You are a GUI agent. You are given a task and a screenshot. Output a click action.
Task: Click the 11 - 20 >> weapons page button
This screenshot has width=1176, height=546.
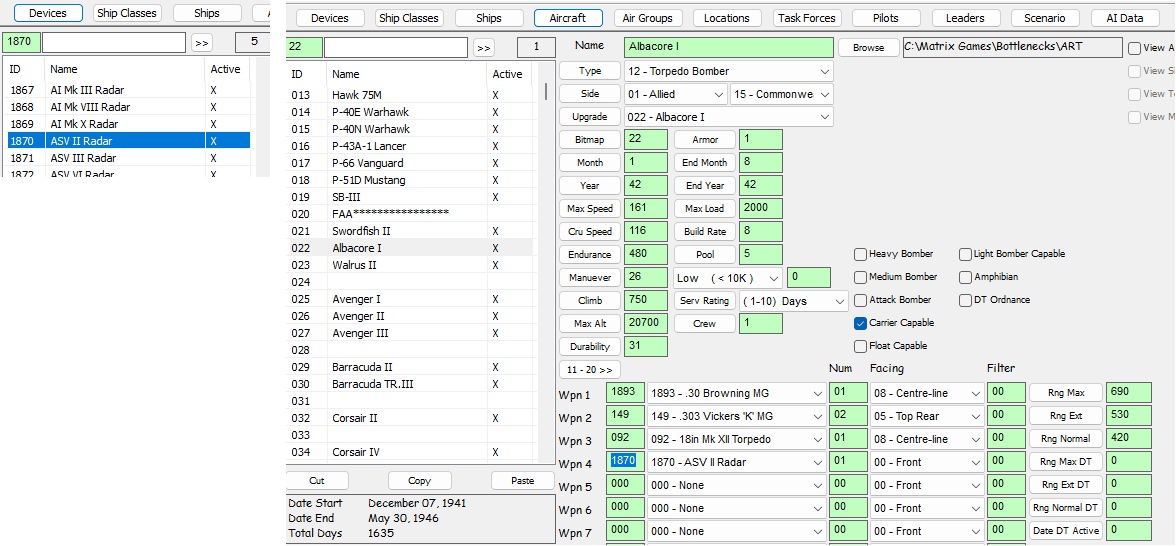[x=590, y=370]
